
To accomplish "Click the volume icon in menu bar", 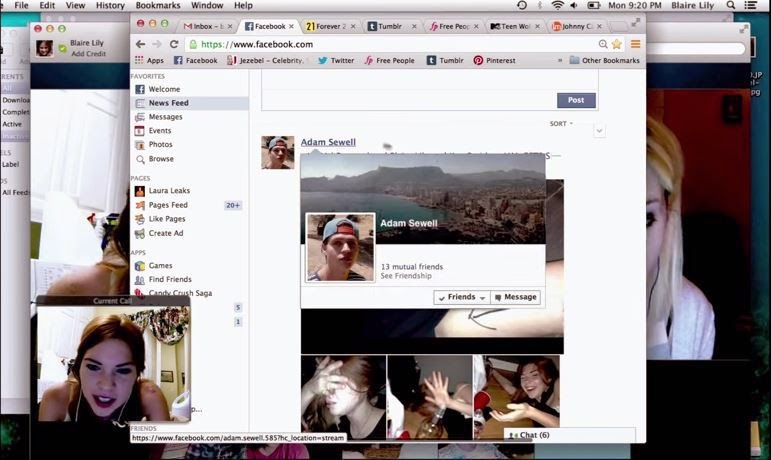I will (573, 5).
